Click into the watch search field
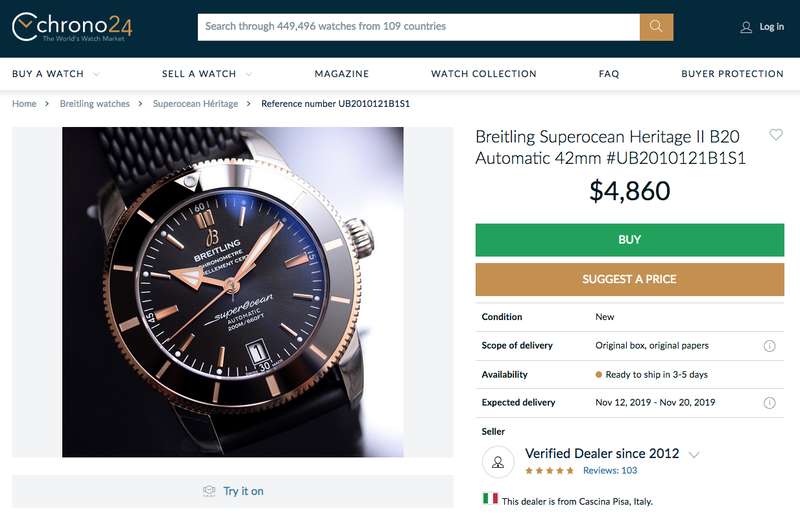This screenshot has width=800, height=519. [x=418, y=27]
